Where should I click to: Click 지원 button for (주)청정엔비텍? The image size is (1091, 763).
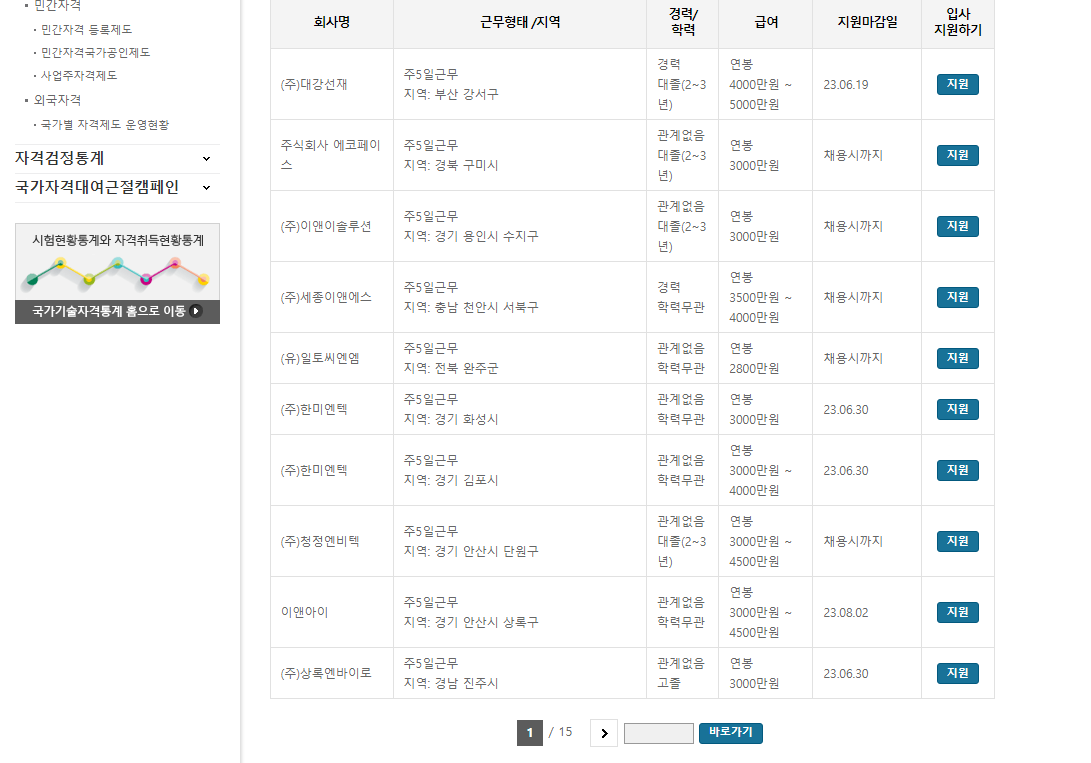click(x=956, y=540)
